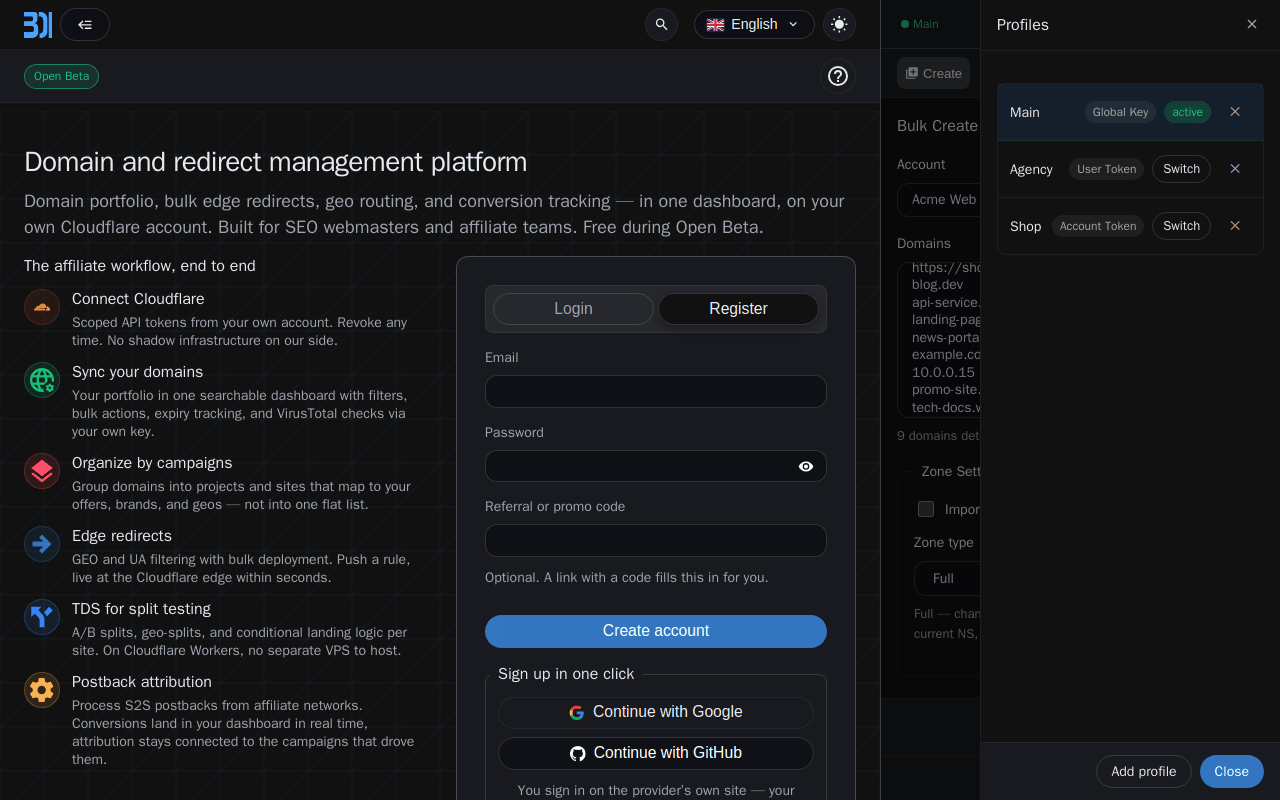The width and height of the screenshot is (1280, 800).
Task: Click the Postback attribution gear icon
Action: [42, 690]
